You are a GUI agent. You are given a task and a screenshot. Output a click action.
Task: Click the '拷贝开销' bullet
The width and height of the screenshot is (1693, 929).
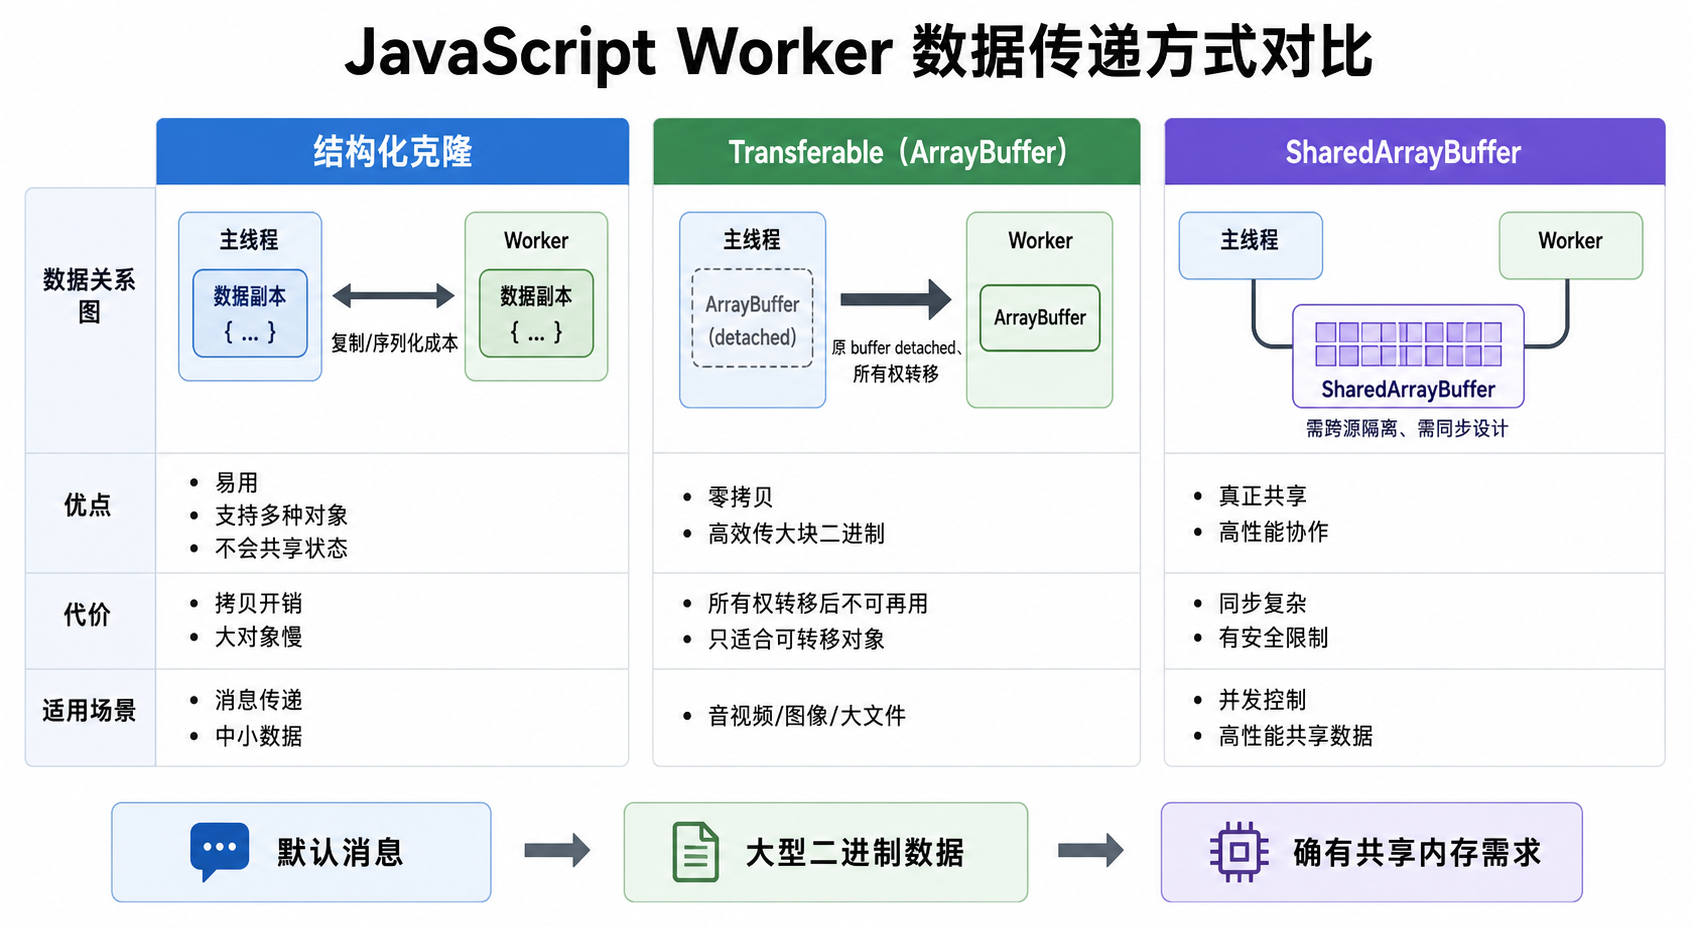coord(259,604)
